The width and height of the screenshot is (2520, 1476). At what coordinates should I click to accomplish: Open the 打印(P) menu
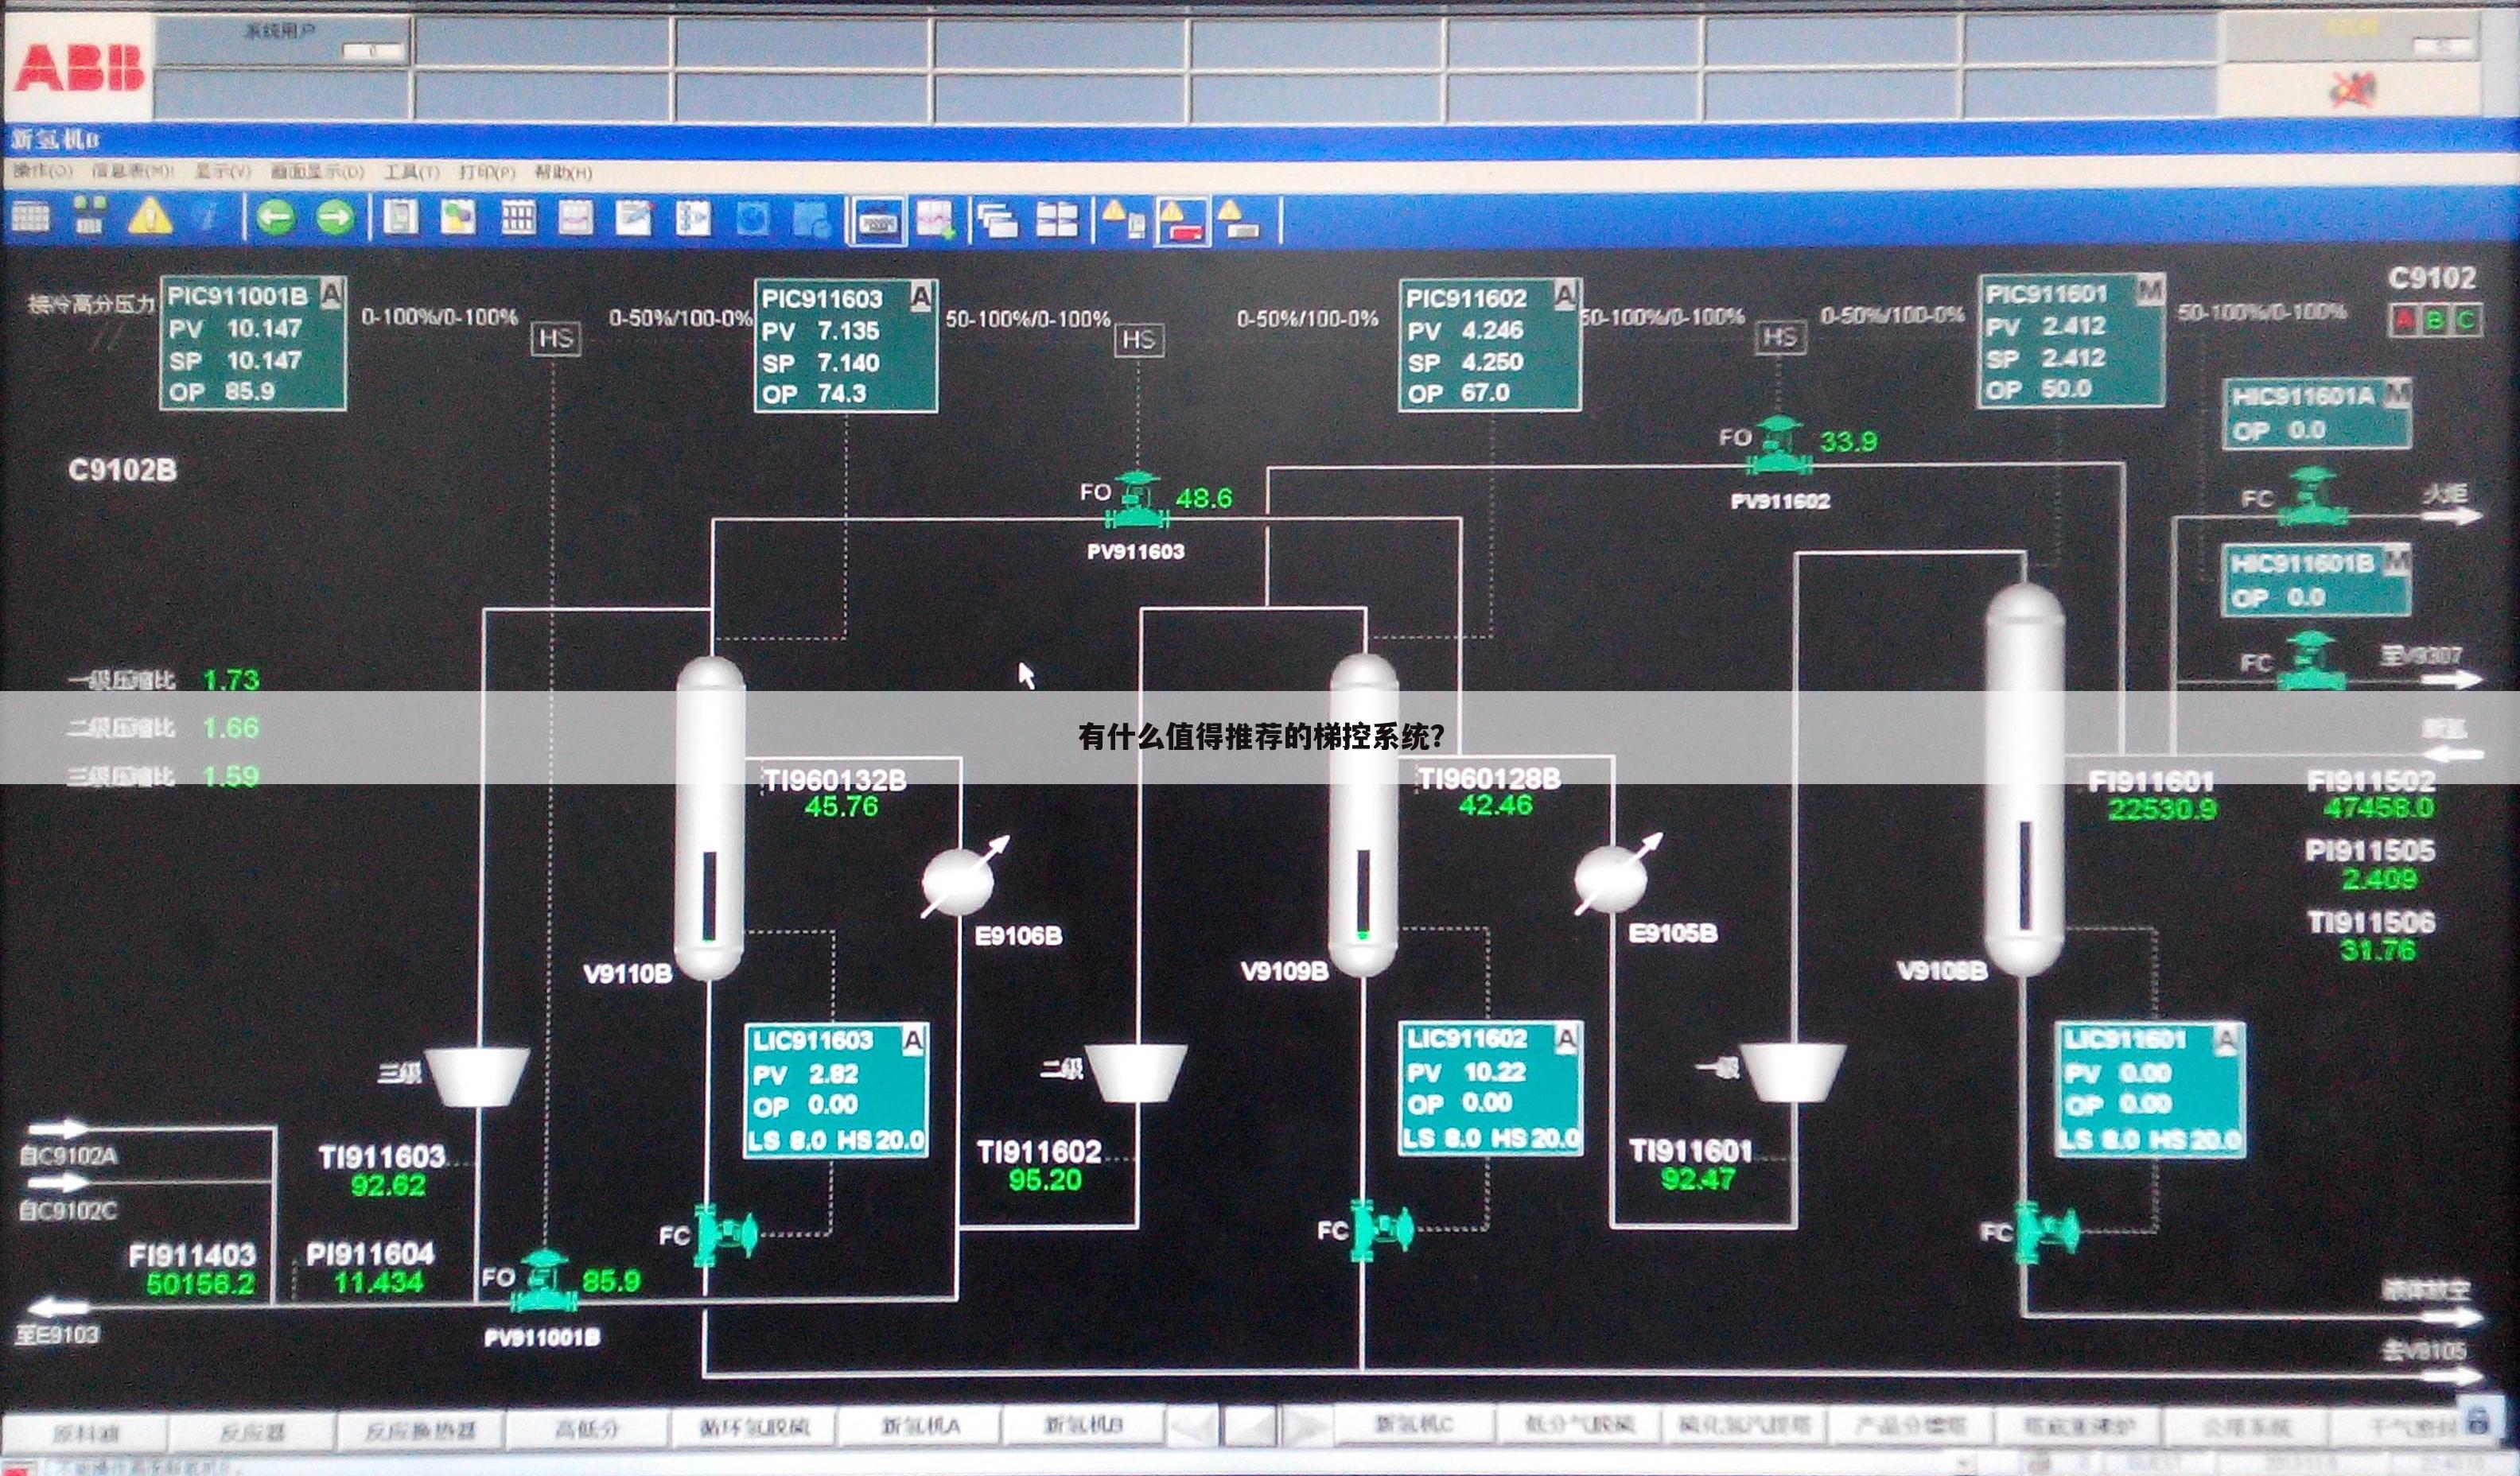coord(487,172)
